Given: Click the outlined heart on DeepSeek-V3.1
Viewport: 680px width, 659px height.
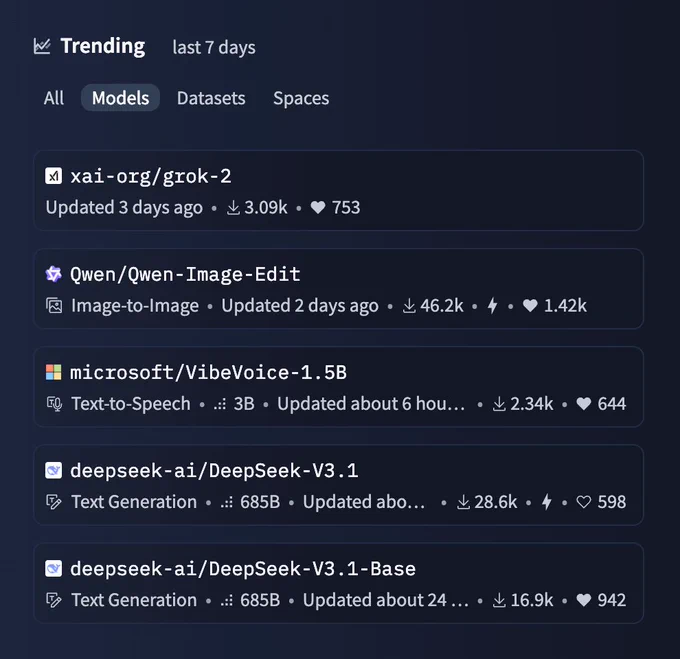Looking at the screenshot, I should point(583,502).
